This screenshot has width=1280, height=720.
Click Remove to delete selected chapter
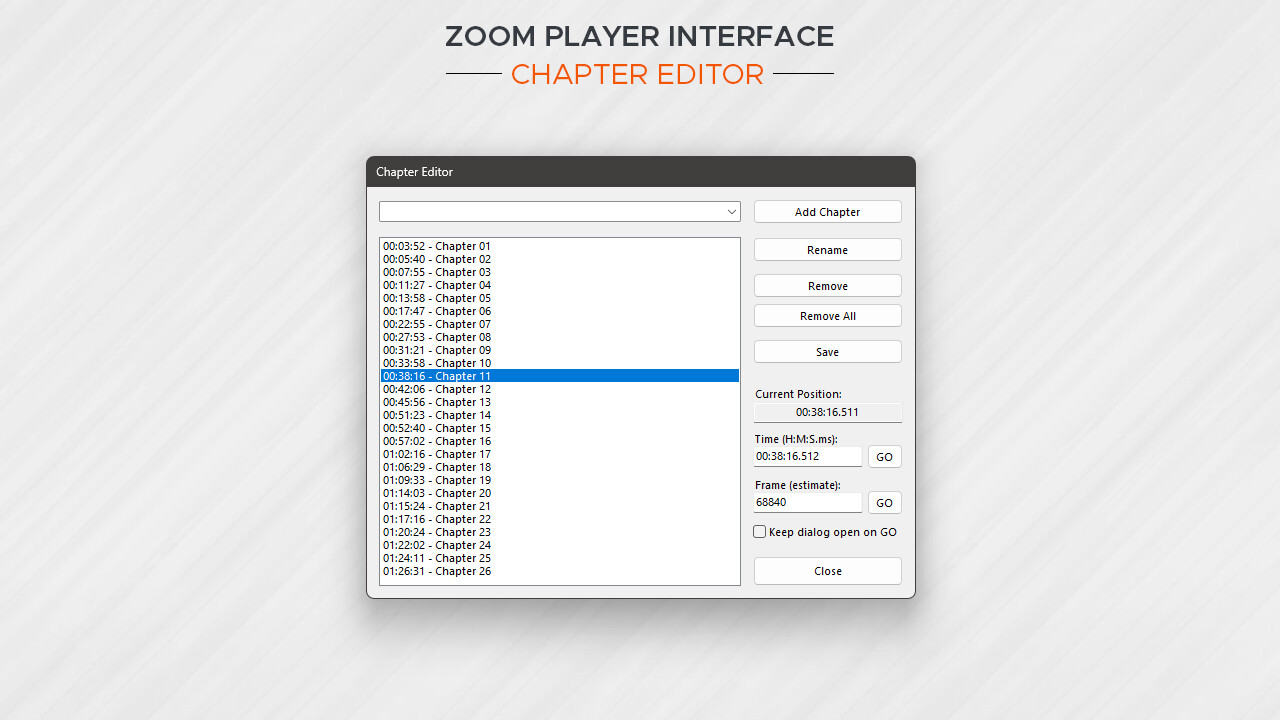pyautogui.click(x=827, y=286)
